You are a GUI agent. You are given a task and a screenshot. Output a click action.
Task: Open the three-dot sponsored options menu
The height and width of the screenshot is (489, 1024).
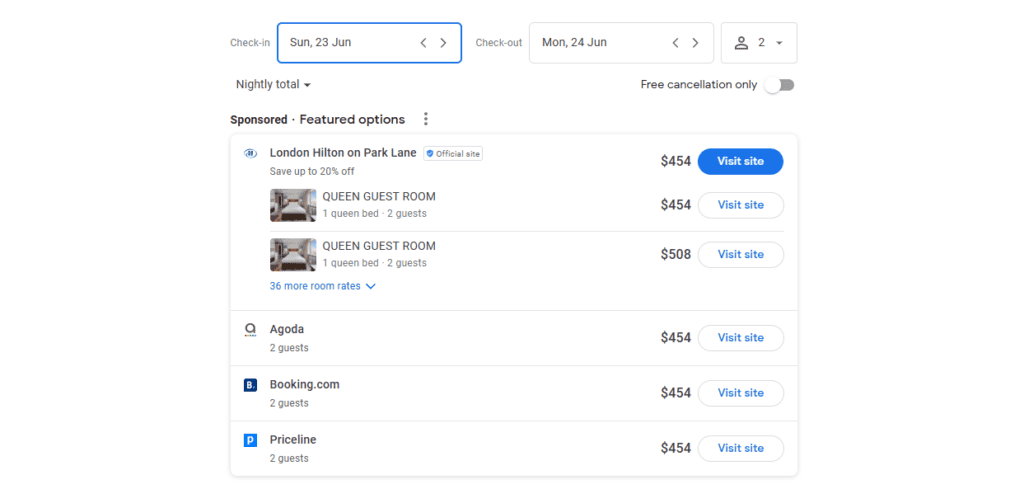point(425,119)
